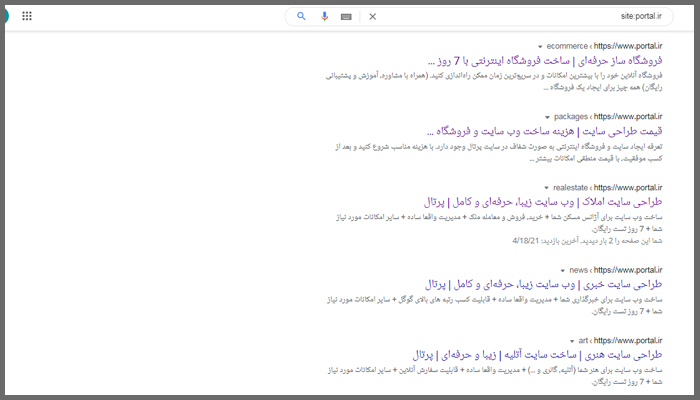Click the packages result description snippet

[499, 152]
